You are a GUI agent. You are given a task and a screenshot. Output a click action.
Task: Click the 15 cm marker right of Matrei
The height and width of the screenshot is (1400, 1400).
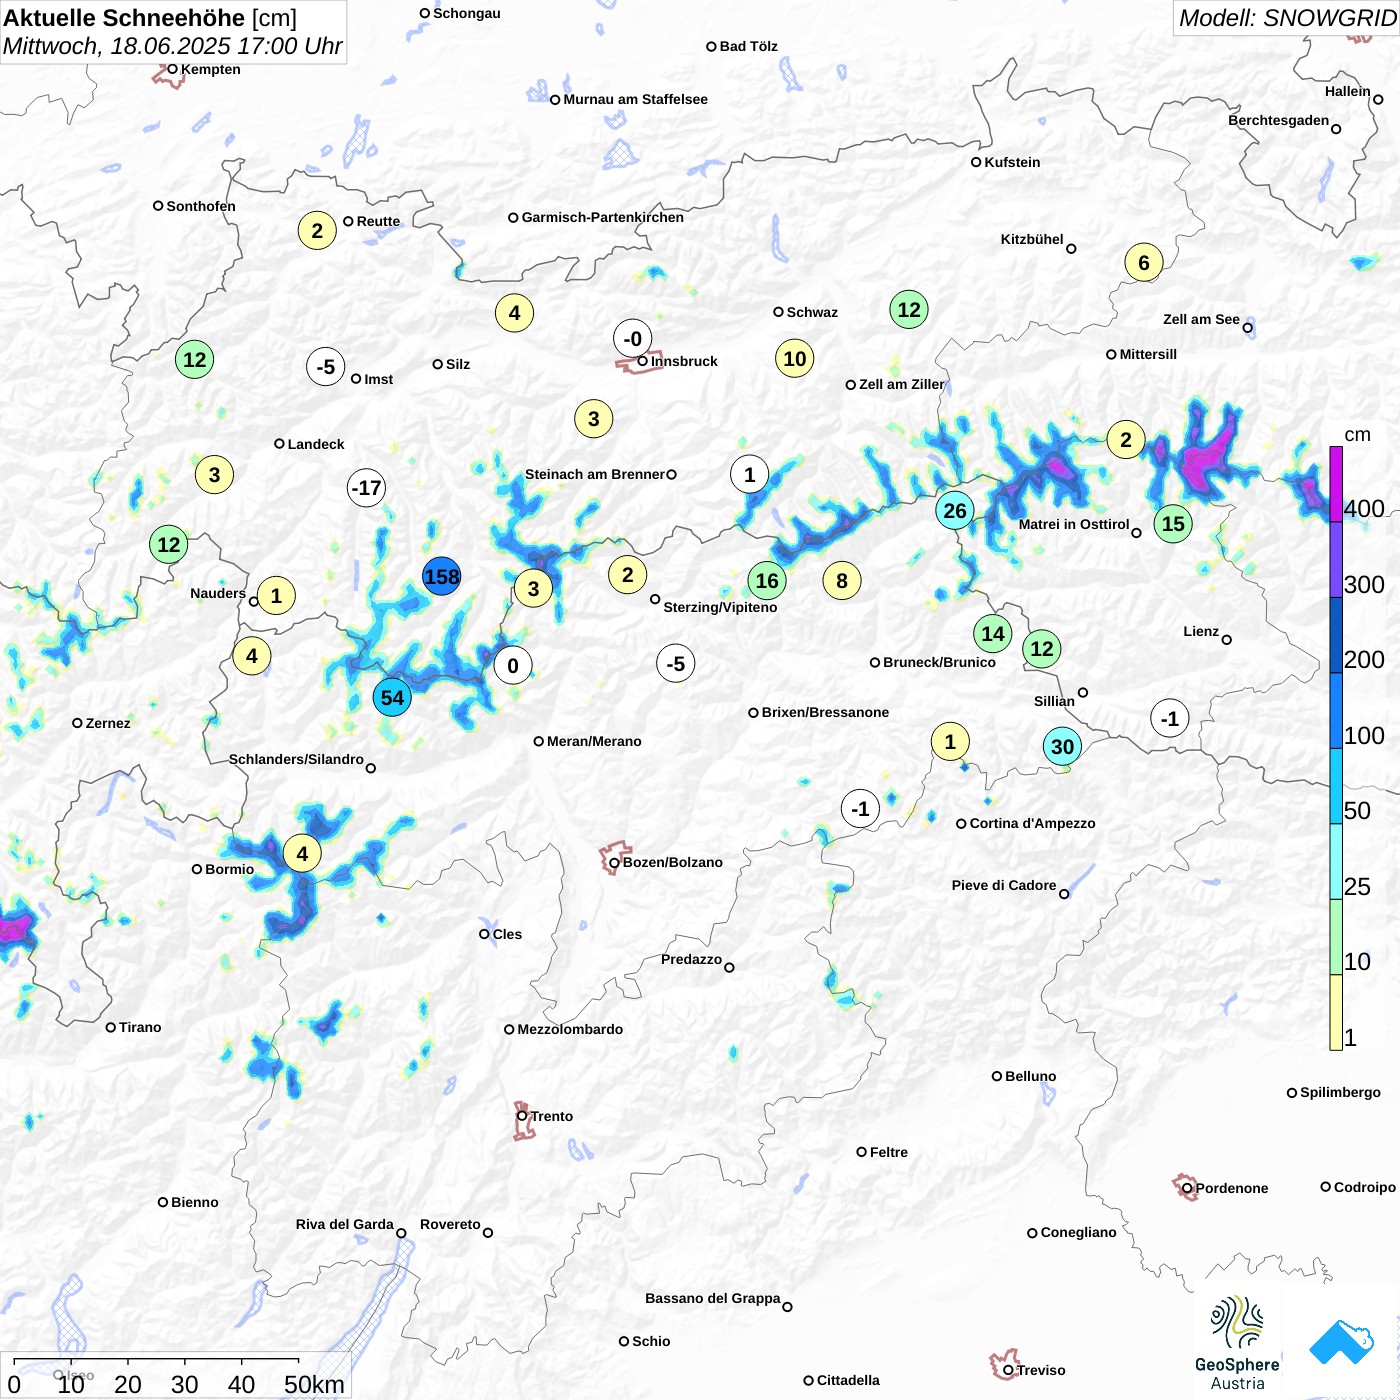(x=1173, y=523)
